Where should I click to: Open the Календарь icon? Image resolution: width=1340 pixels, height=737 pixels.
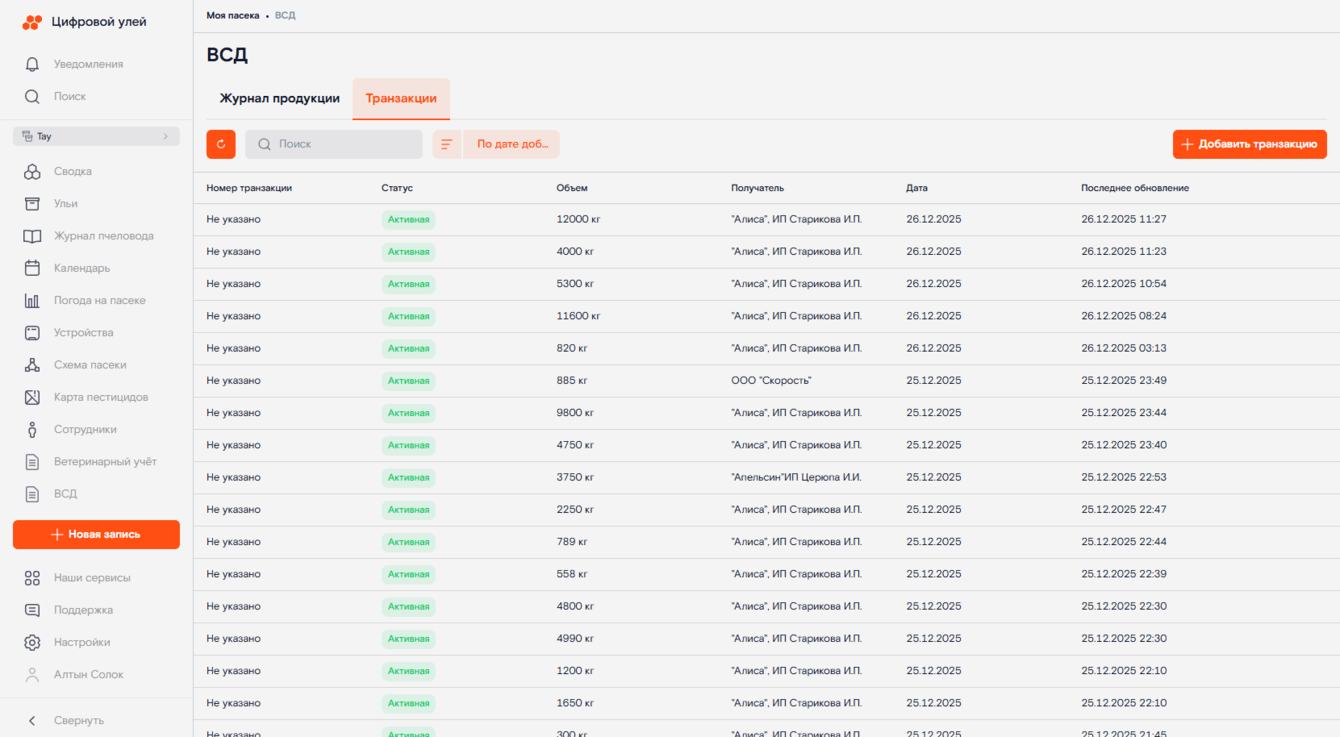point(32,268)
